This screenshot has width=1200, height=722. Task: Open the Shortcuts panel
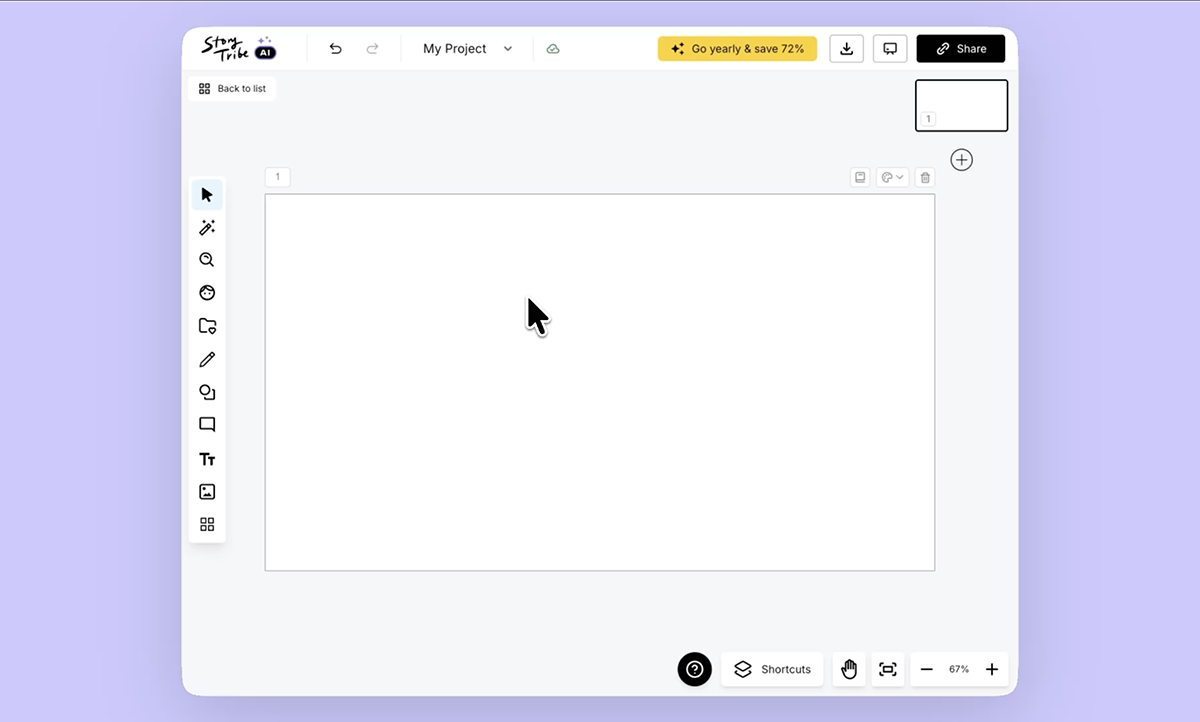(772, 669)
